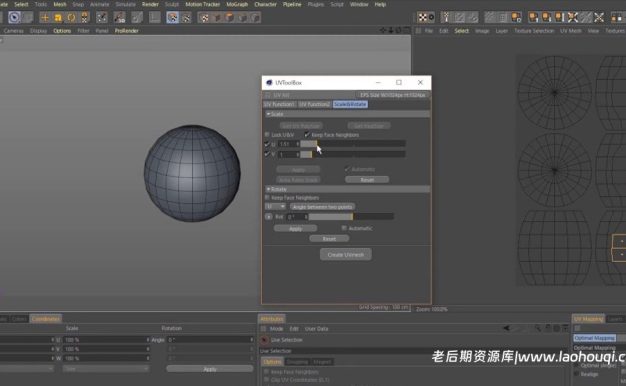The width and height of the screenshot is (626, 386).
Task: Open the MoGraph menu
Action: (x=237, y=4)
